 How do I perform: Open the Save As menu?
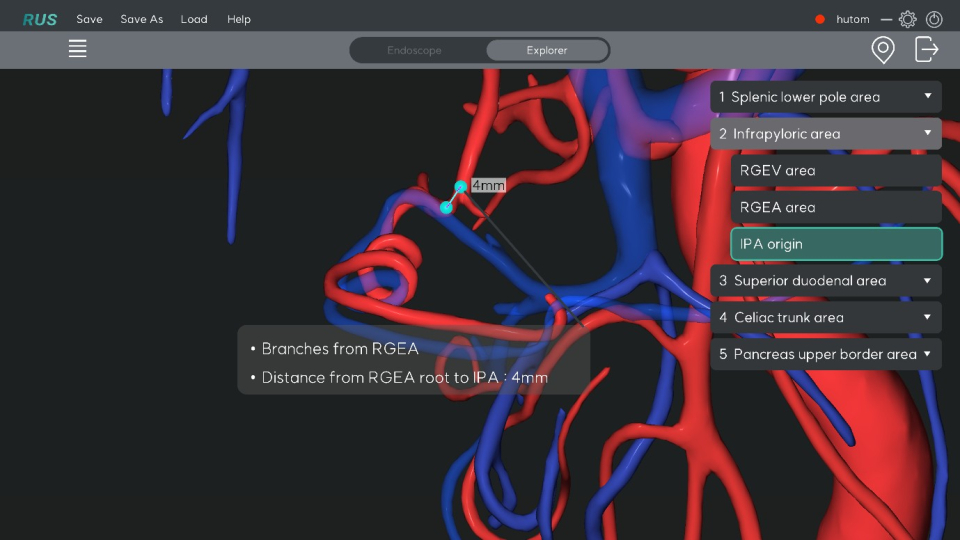click(141, 19)
